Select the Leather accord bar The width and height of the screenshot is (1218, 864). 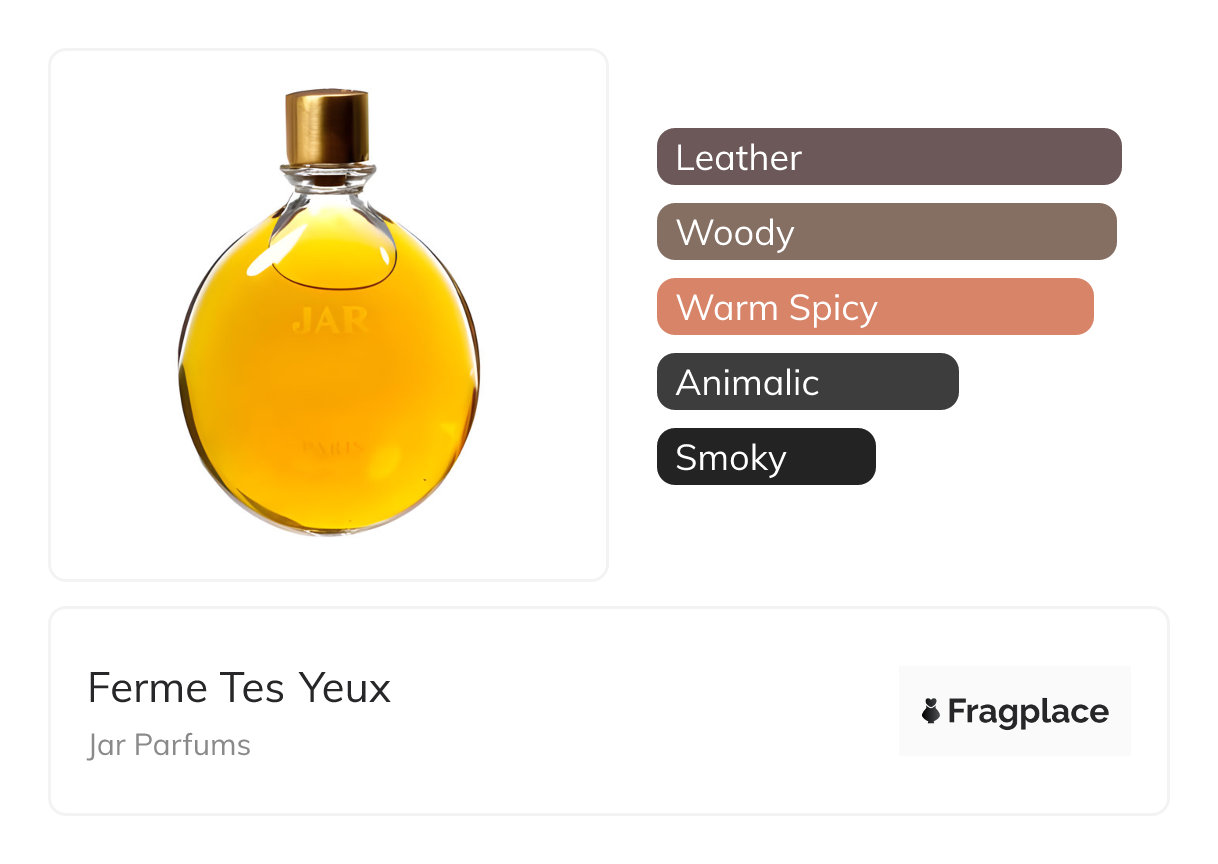889,157
